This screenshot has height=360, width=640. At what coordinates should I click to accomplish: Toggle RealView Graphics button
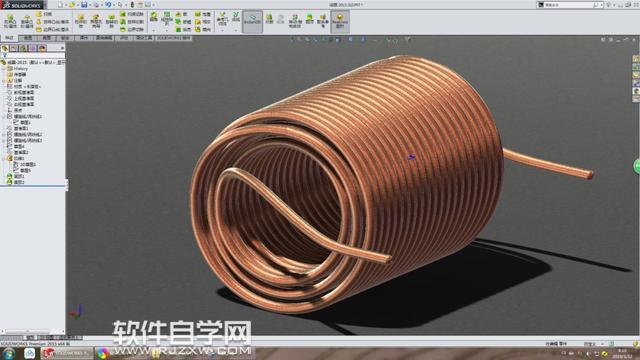click(340, 21)
